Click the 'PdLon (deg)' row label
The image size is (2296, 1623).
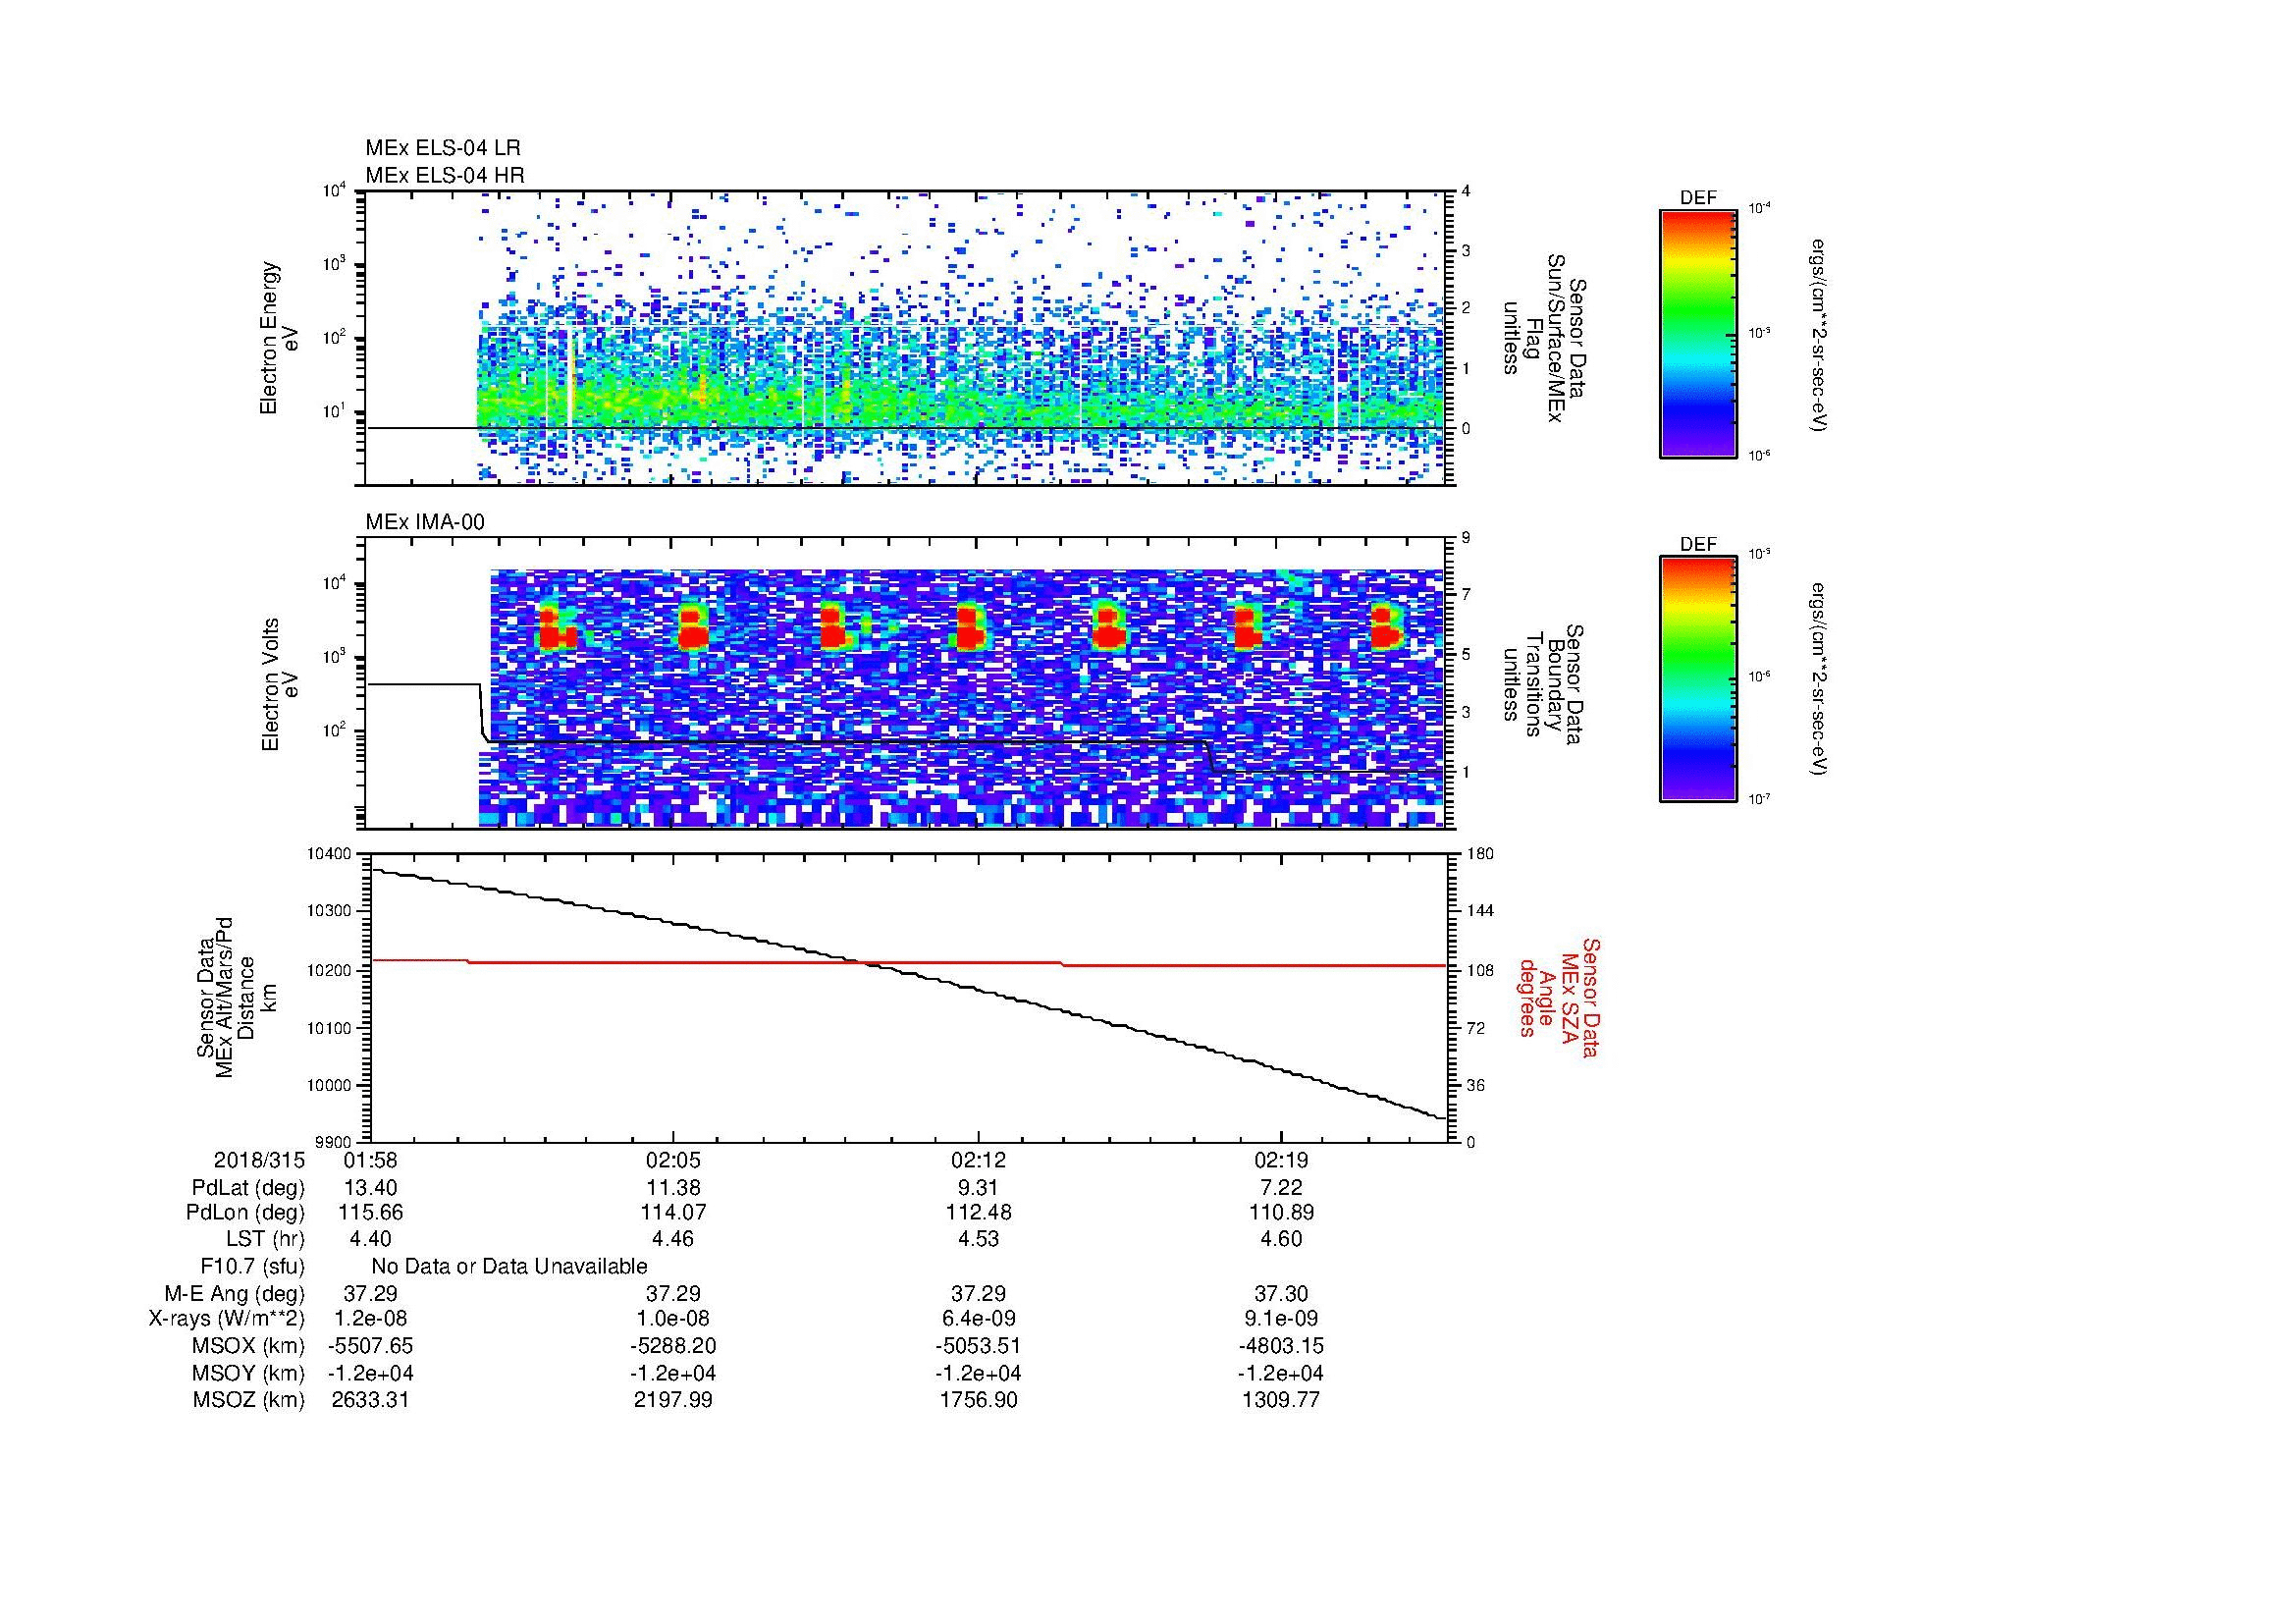[x=245, y=1213]
